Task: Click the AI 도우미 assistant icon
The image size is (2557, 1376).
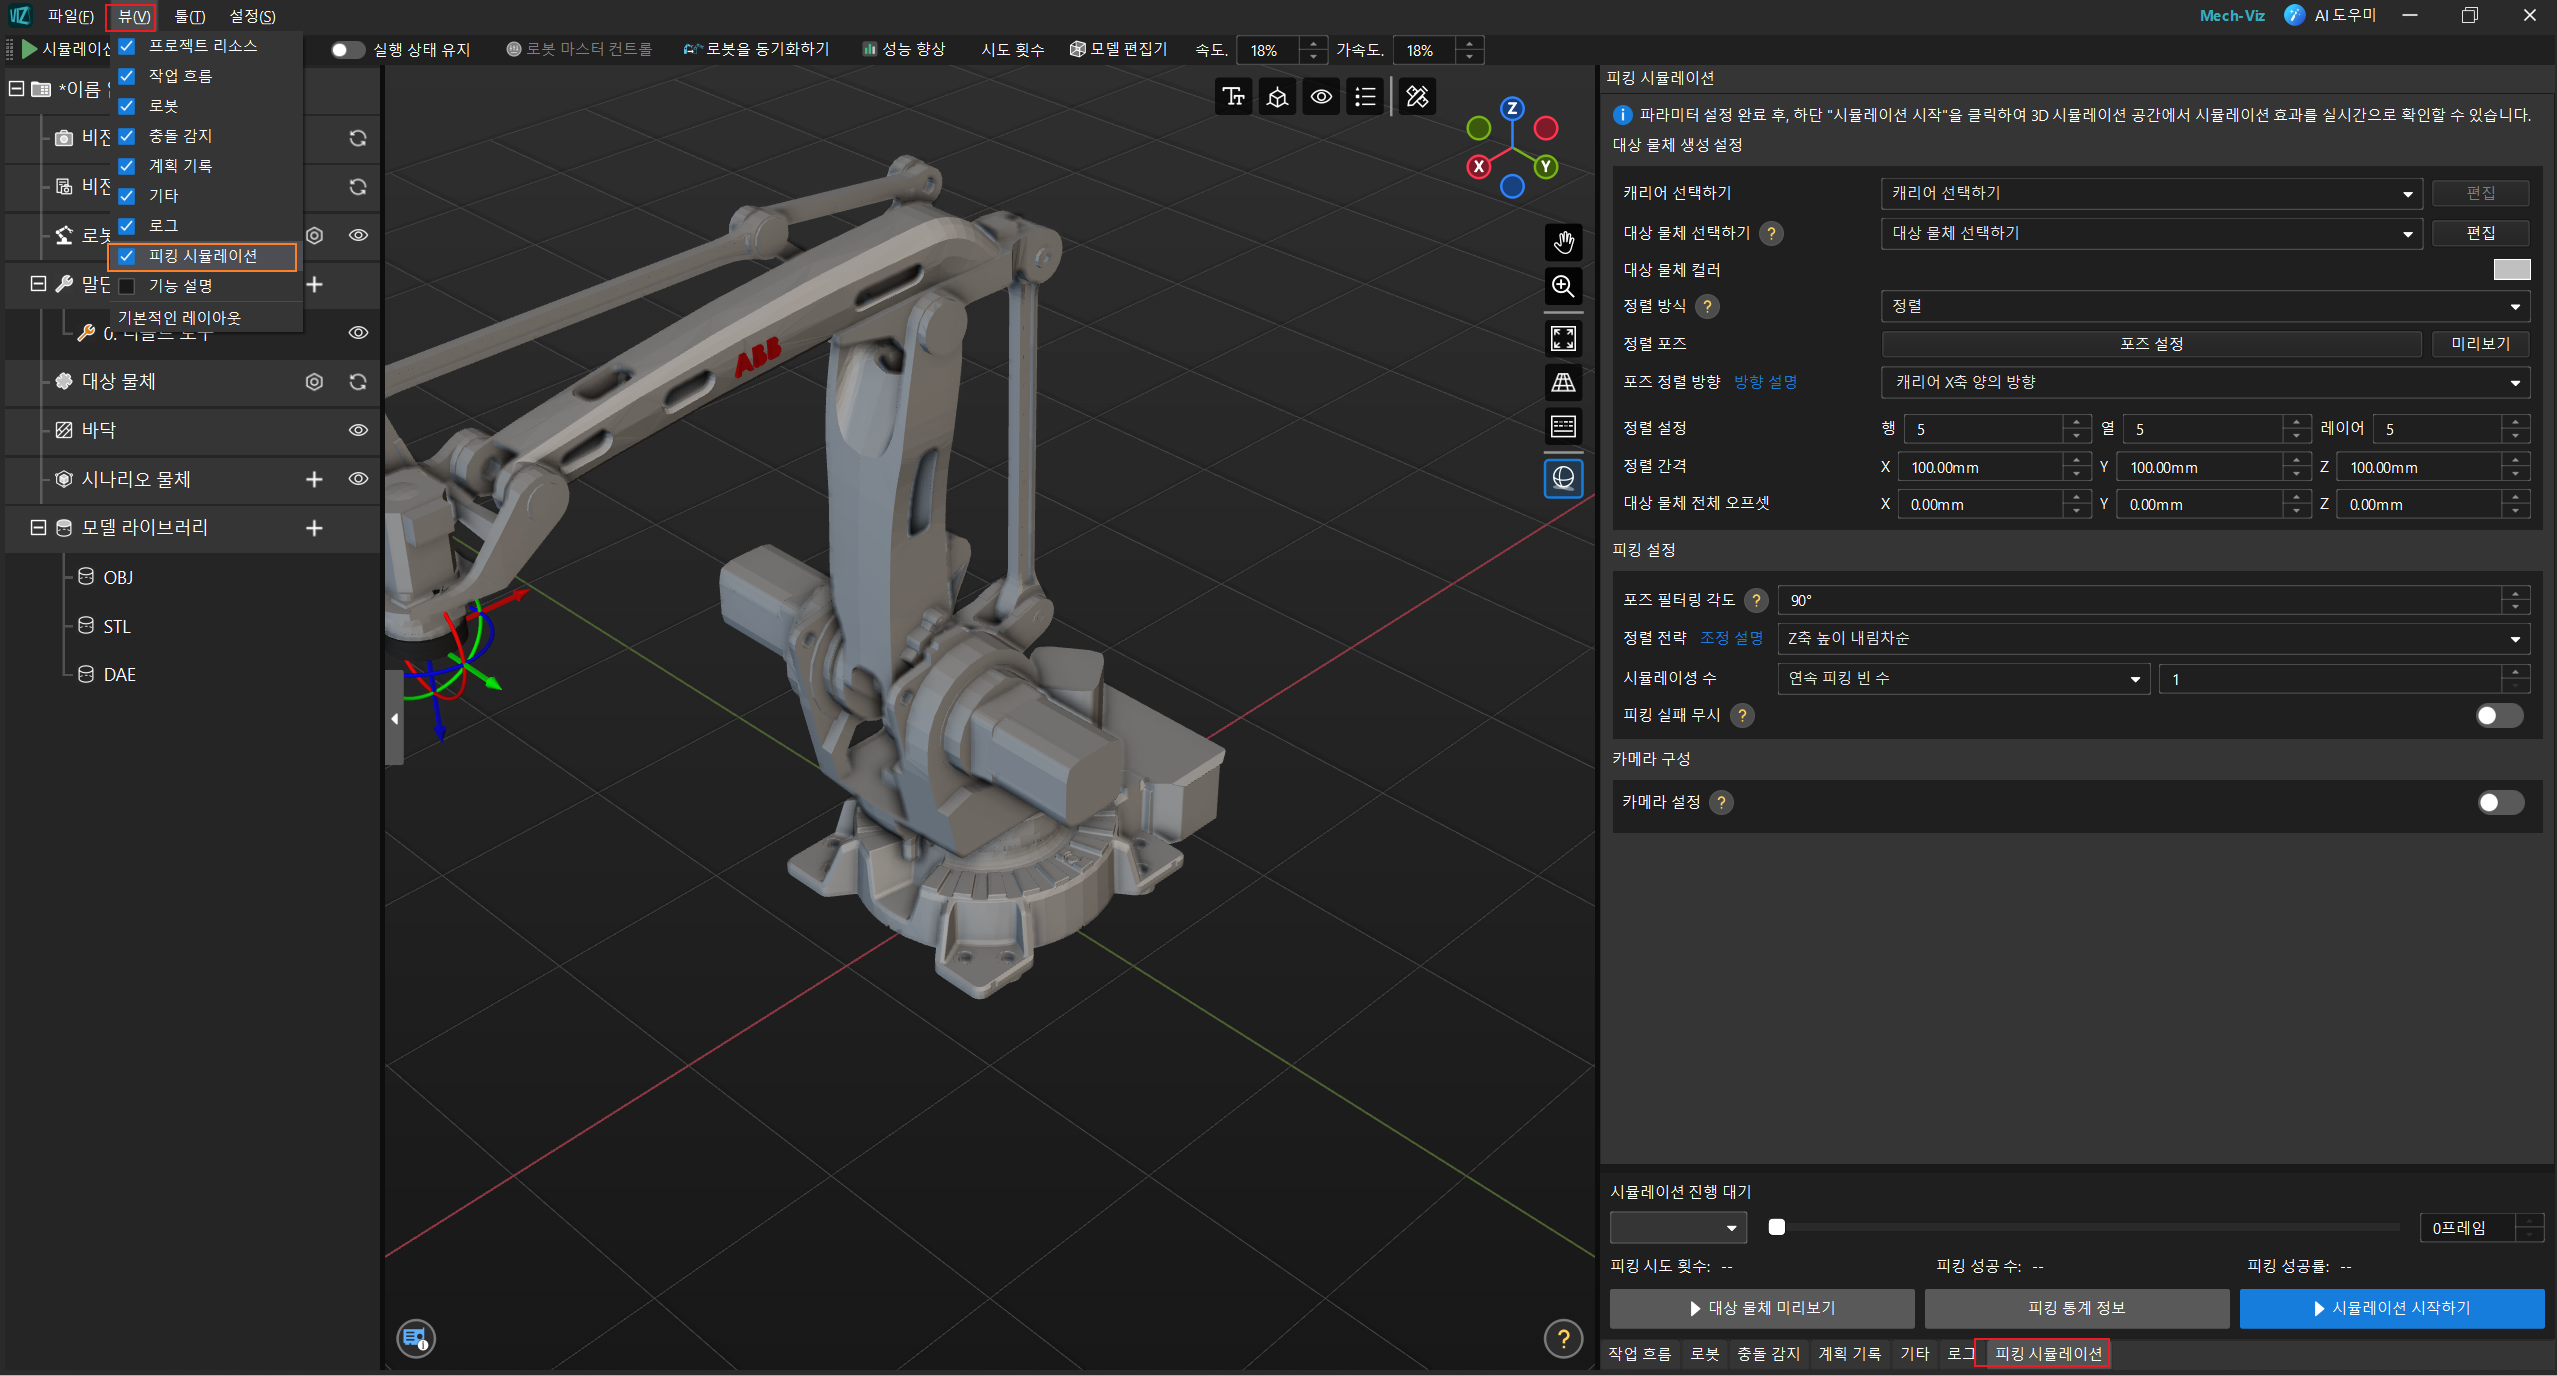Action: click(x=2294, y=15)
